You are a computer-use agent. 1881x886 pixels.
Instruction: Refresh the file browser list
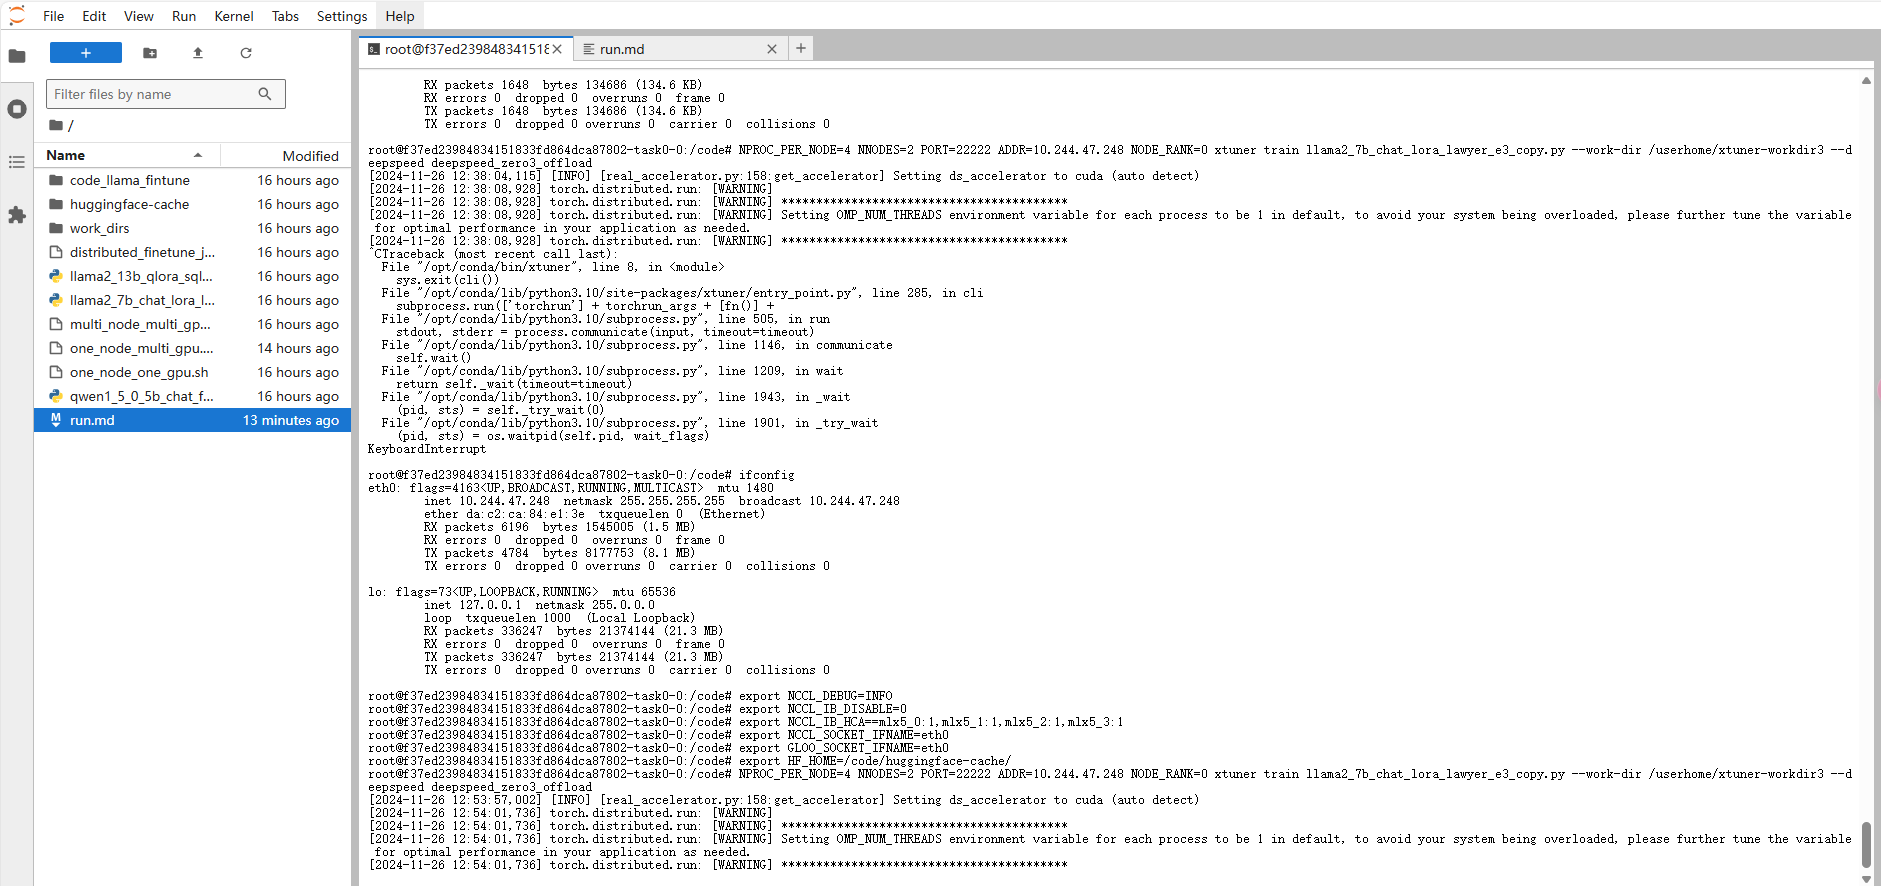(246, 53)
